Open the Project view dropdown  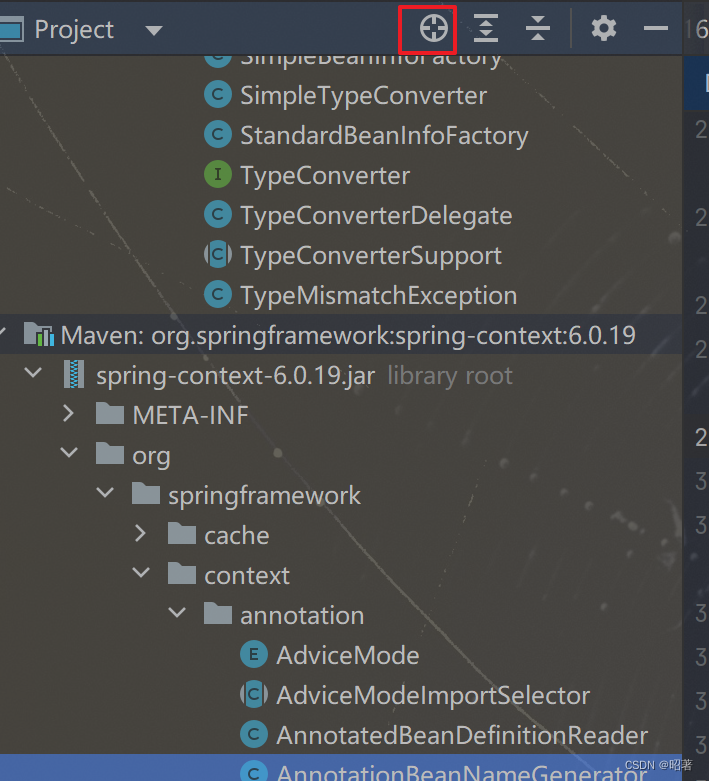[x=153, y=30]
